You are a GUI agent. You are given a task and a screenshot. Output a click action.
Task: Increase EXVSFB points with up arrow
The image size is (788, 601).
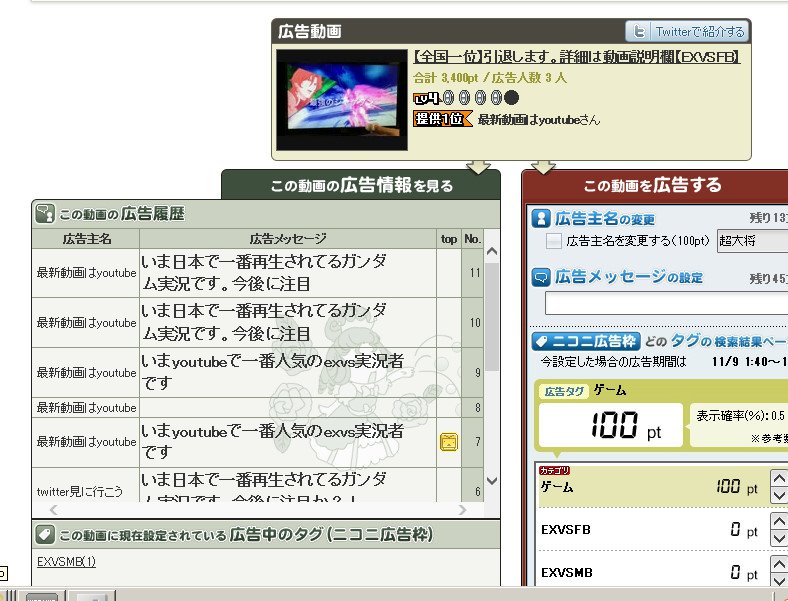pyautogui.click(x=779, y=522)
